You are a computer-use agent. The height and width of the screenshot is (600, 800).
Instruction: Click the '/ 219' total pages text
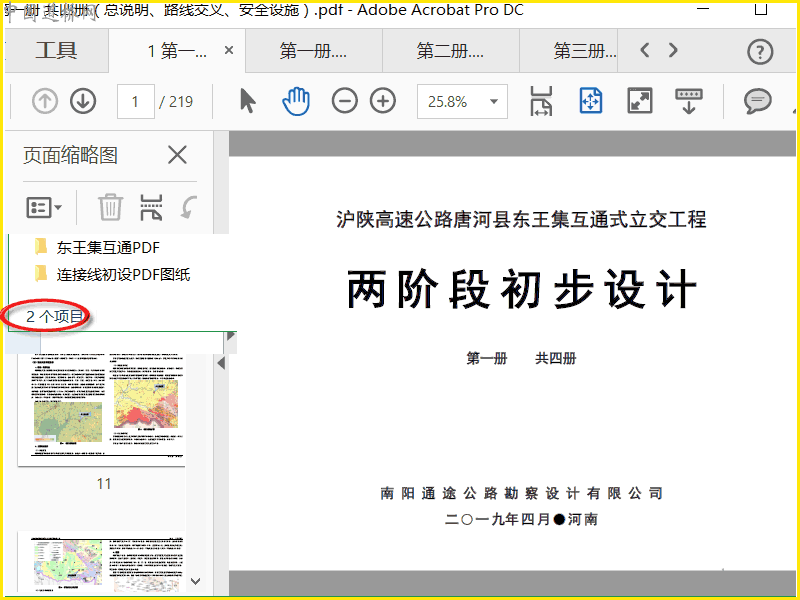(176, 102)
